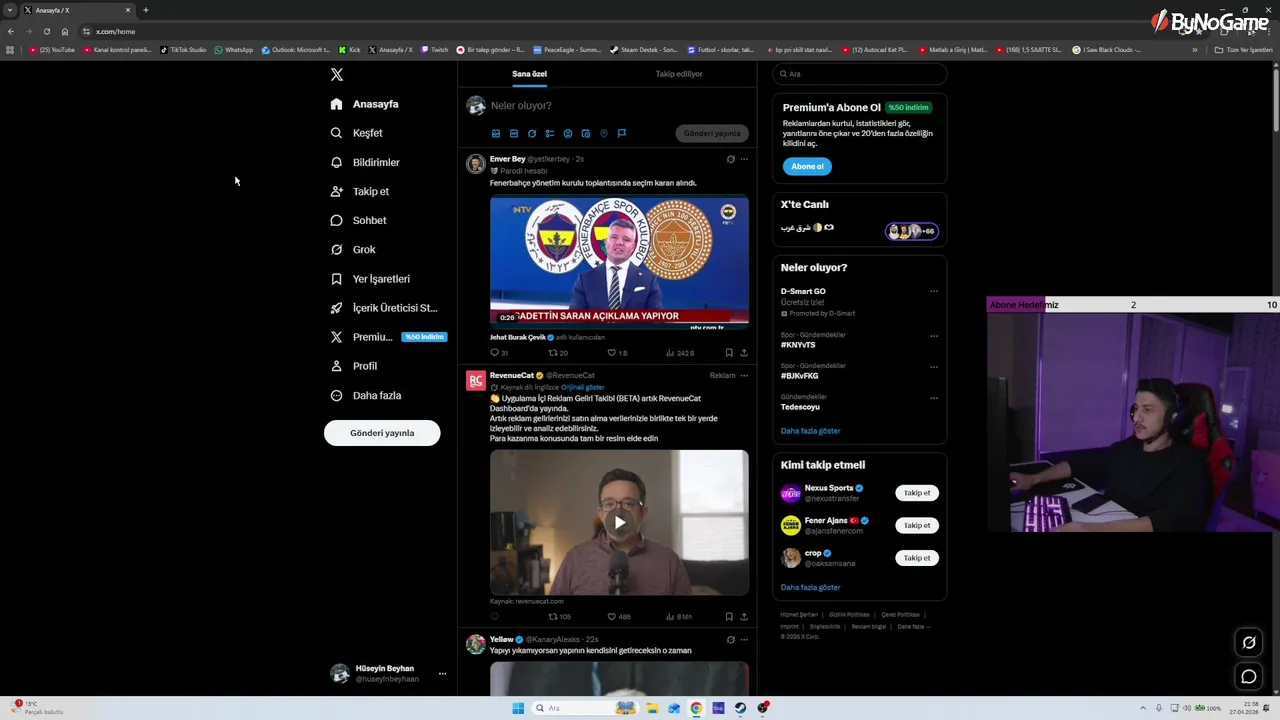Open YouTube bookmark in bookmarks bar

click(x=52, y=49)
